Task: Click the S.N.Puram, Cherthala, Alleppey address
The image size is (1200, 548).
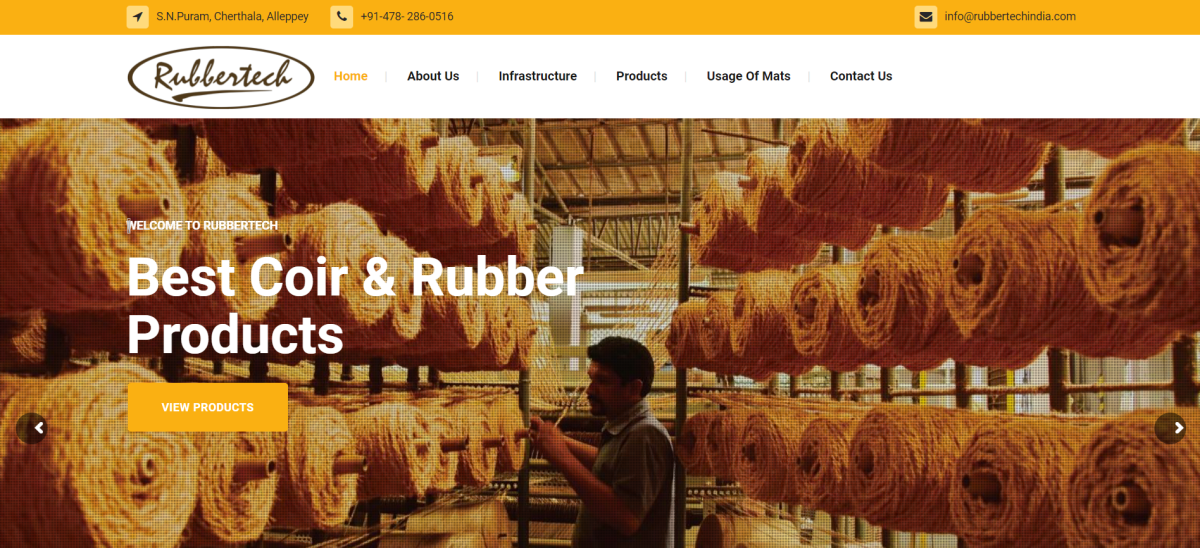Action: pyautogui.click(x=232, y=17)
